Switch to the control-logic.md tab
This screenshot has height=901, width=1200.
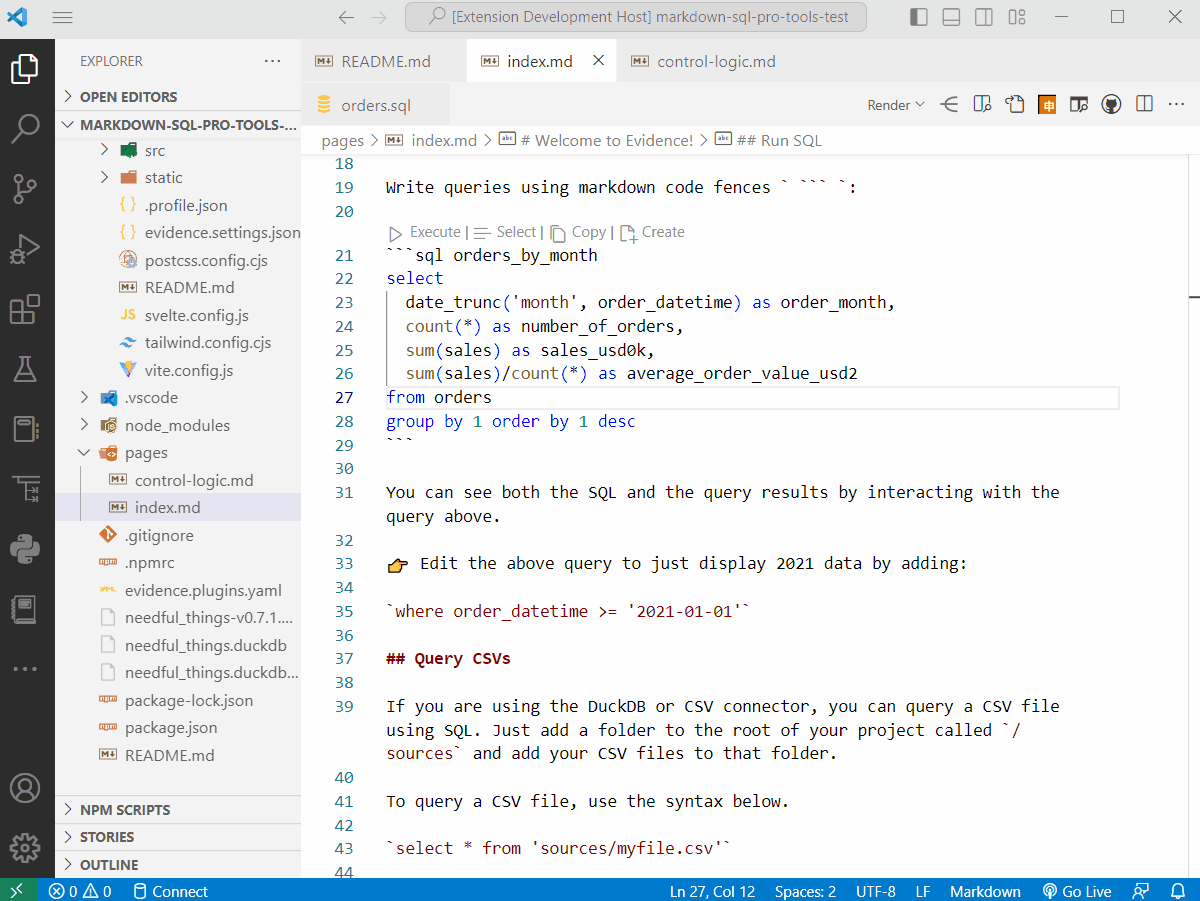point(715,61)
